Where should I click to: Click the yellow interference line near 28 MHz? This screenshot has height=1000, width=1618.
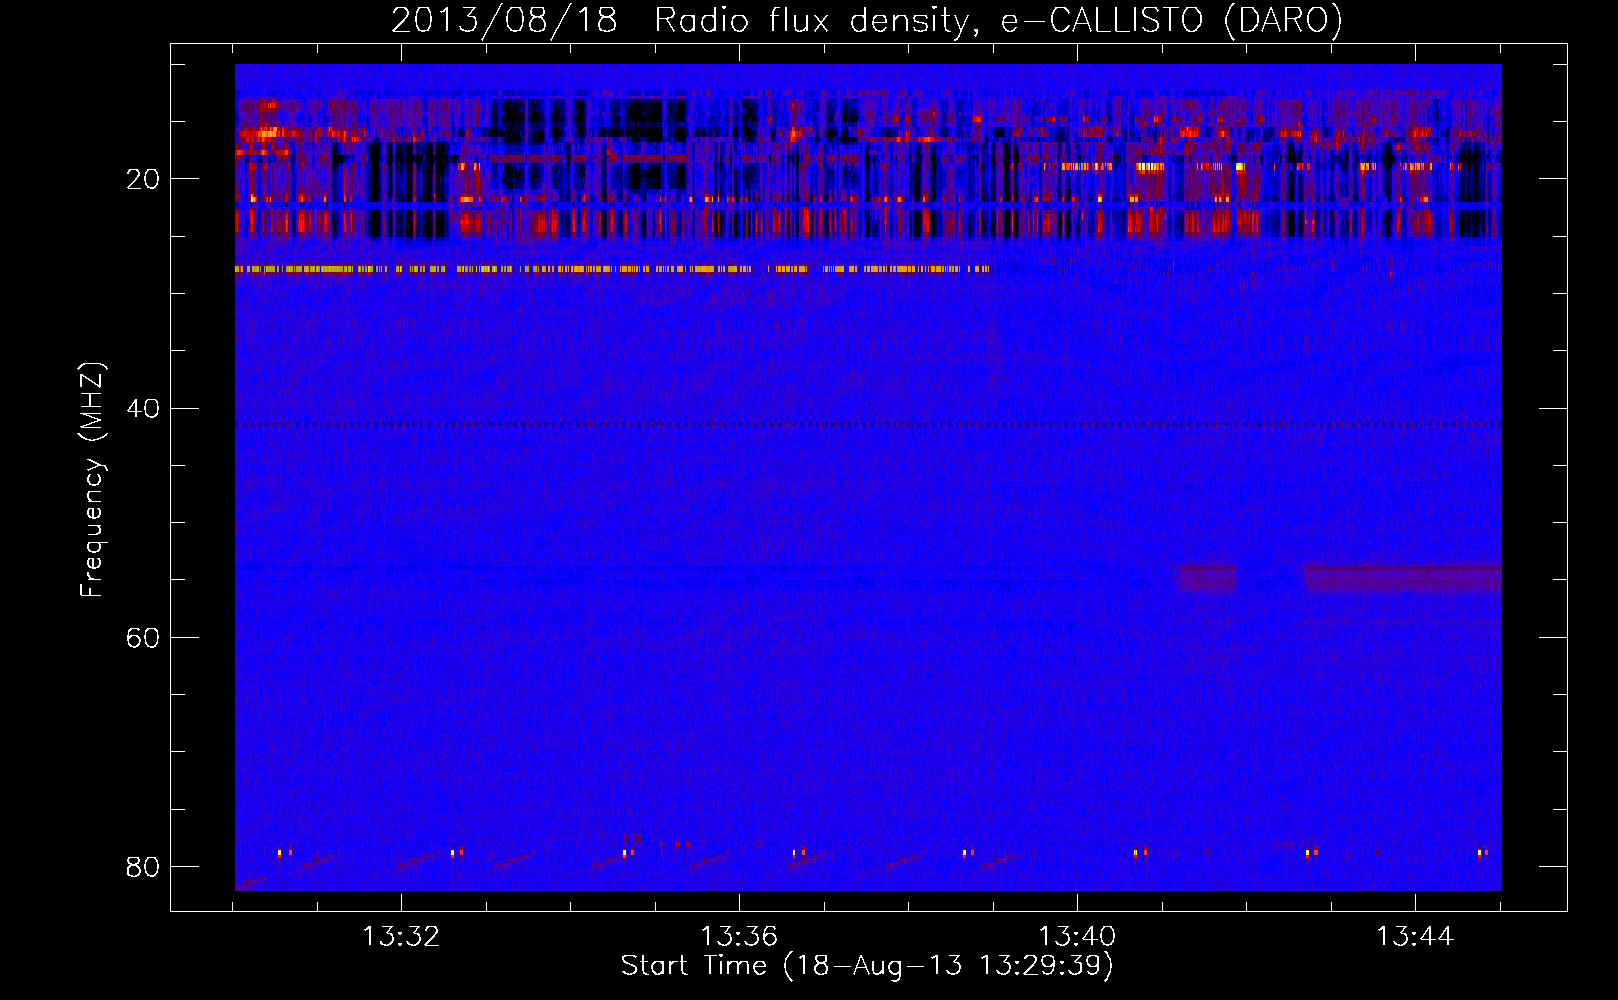[612, 269]
